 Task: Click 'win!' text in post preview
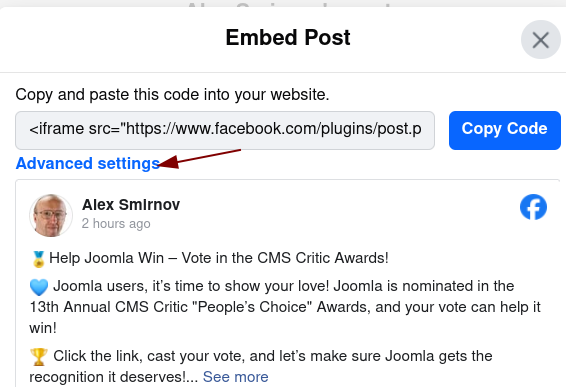click(x=43, y=328)
